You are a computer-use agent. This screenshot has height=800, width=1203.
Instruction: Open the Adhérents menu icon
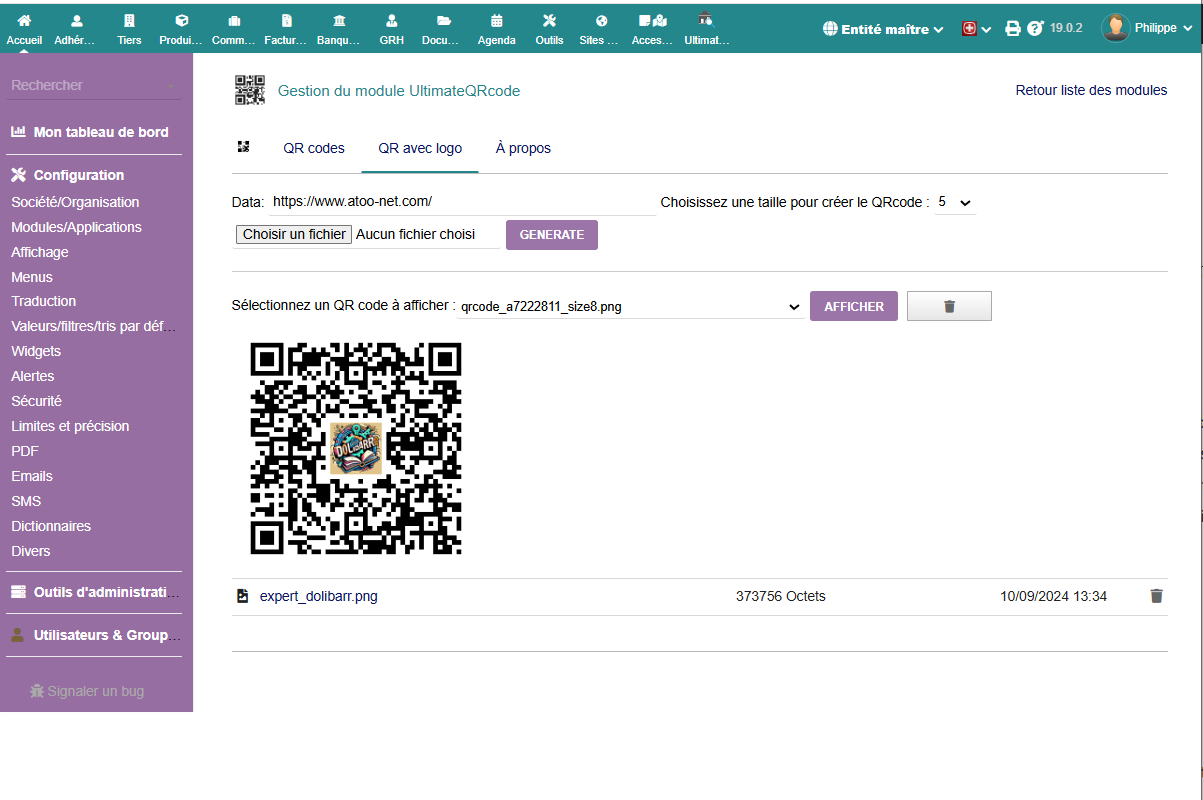pyautogui.click(x=77, y=20)
